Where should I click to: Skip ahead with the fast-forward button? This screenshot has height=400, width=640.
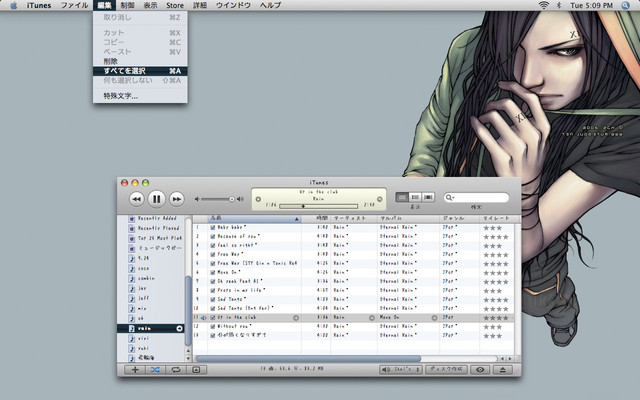177,199
